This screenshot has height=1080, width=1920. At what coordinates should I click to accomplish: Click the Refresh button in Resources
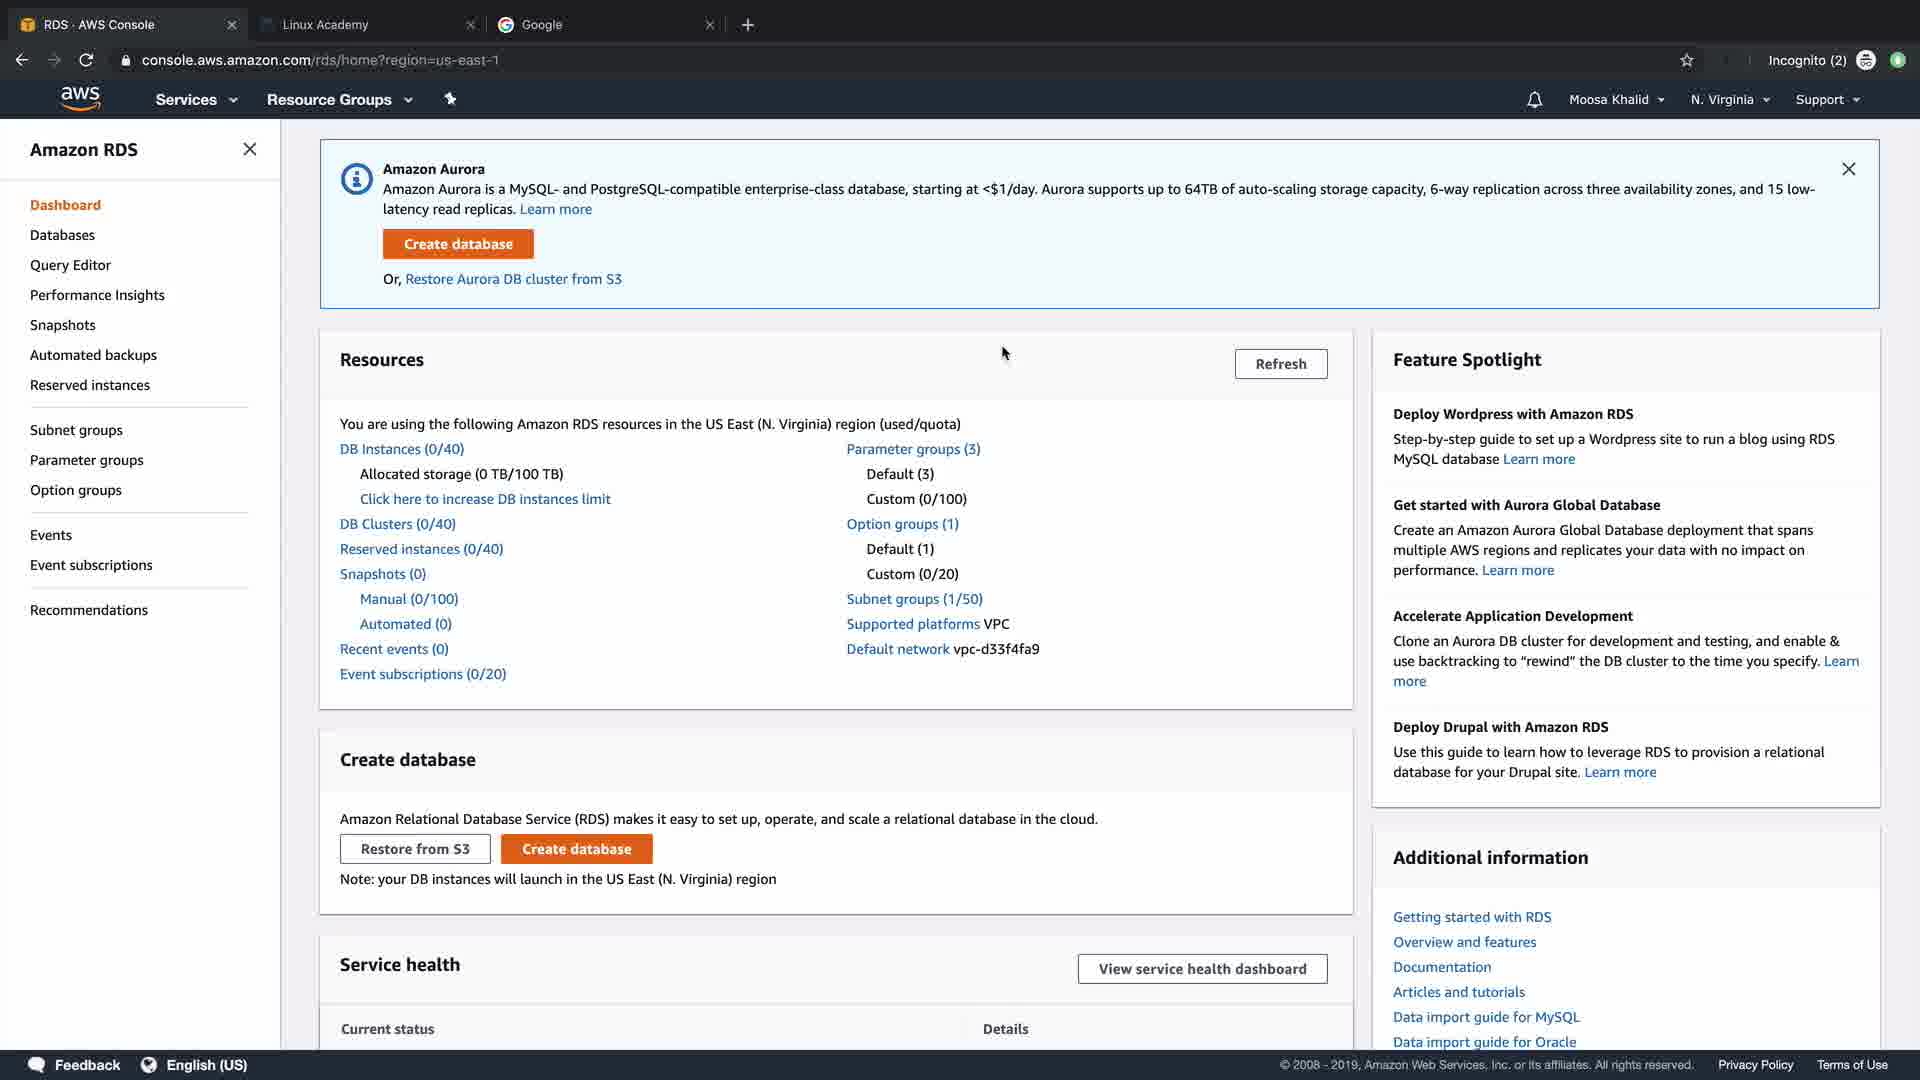[1280, 364]
